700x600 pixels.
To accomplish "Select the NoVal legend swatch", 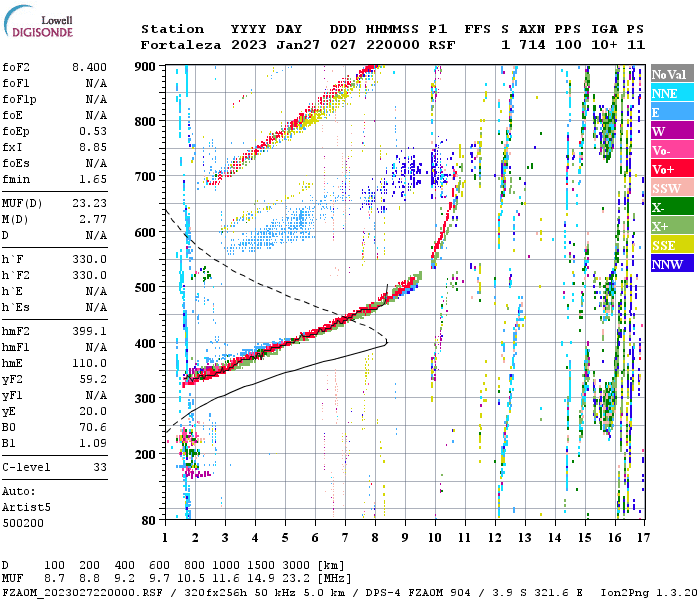I will tap(672, 74).
